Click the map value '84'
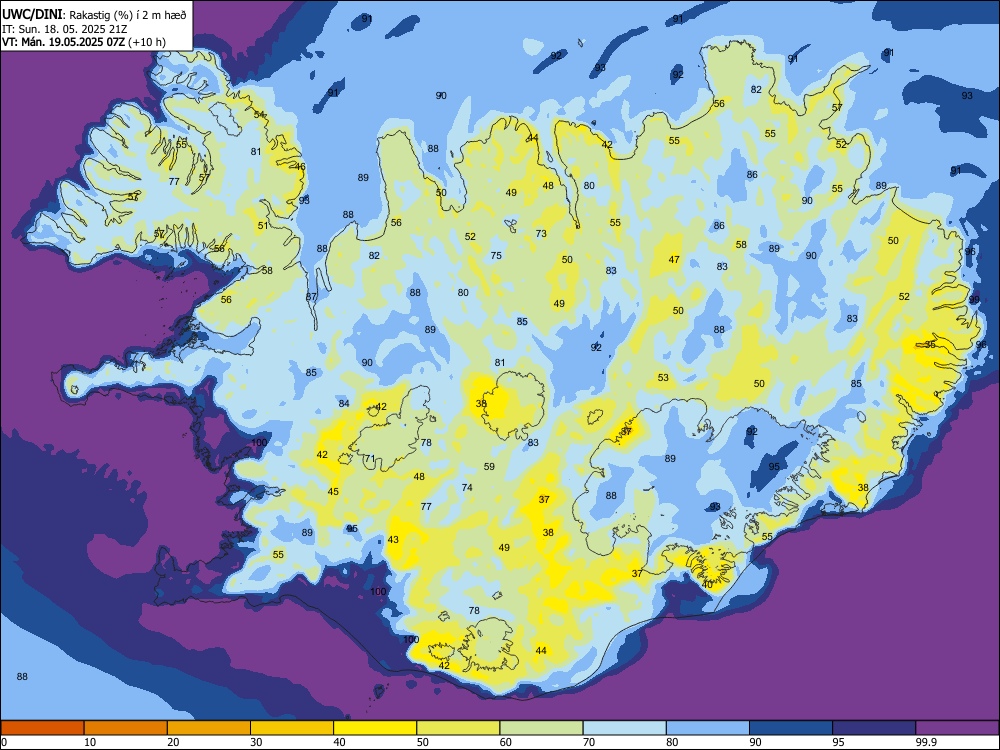The height and width of the screenshot is (750, 1000). [344, 403]
